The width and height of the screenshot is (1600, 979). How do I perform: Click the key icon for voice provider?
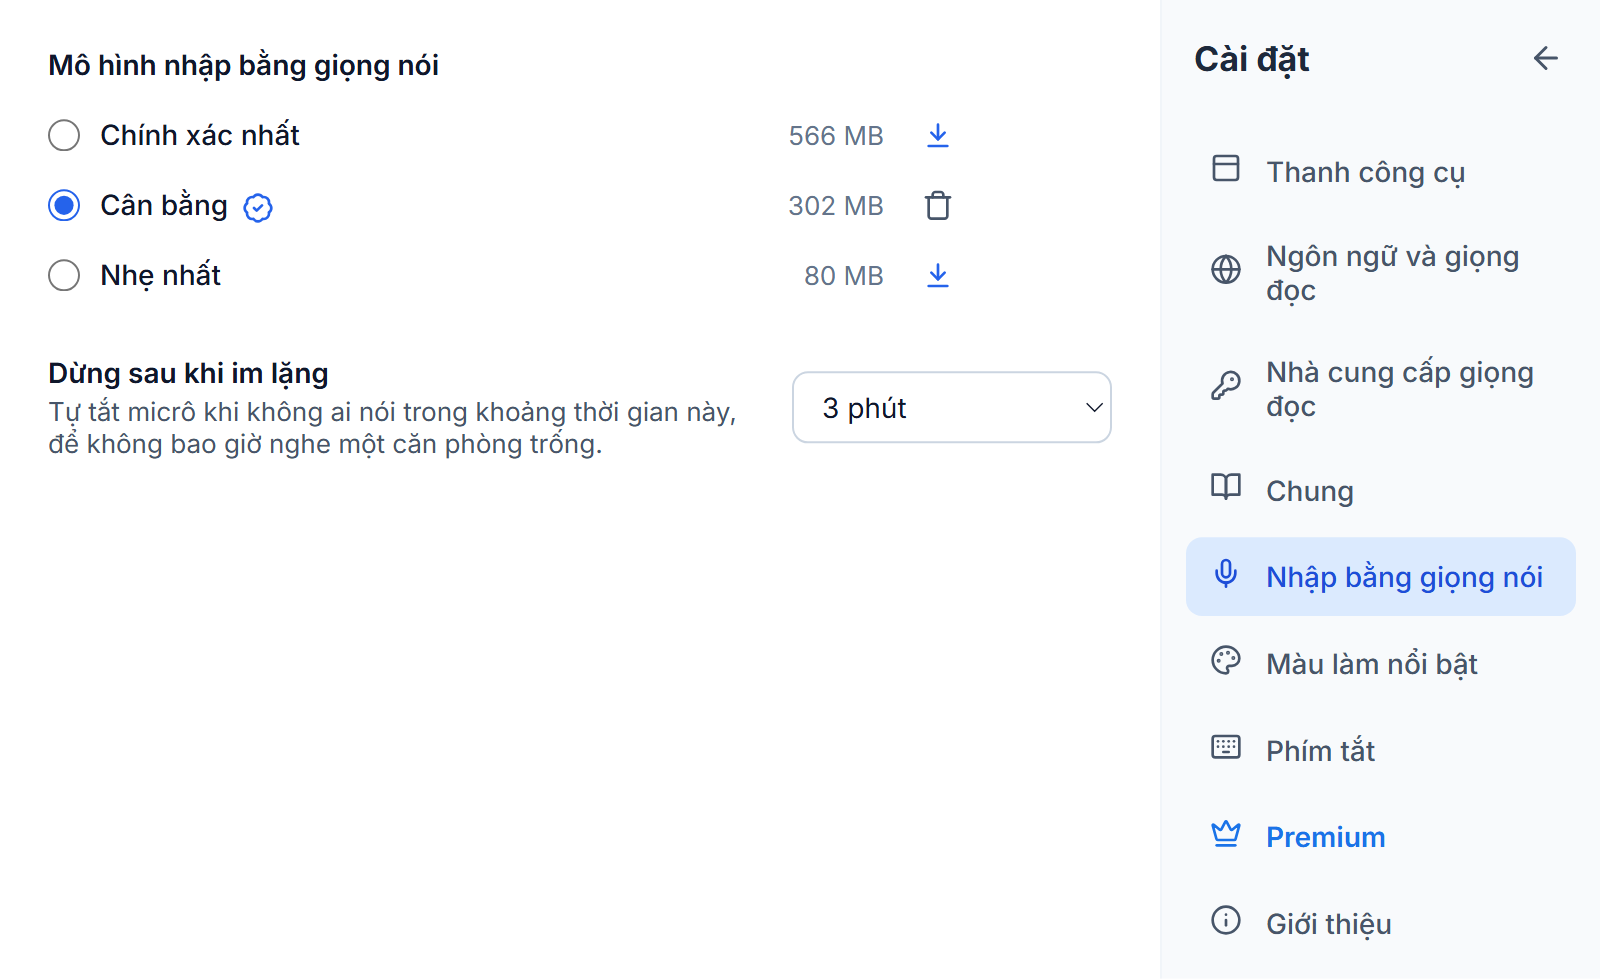click(x=1225, y=385)
